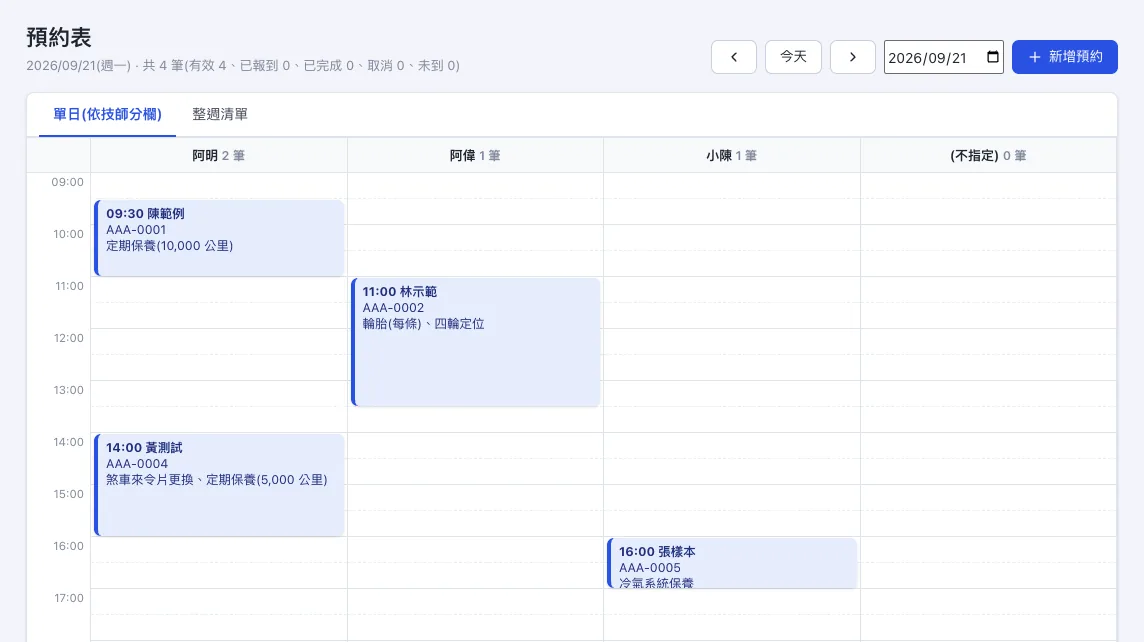
Task: Click the 13:00 time label
Action: pyautogui.click(x=69, y=390)
